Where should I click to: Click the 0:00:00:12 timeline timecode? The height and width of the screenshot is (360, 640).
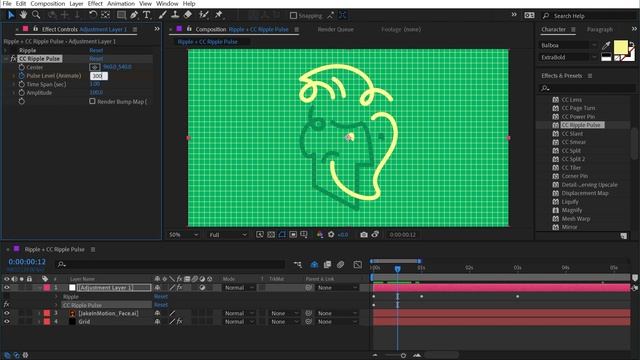[x=27, y=262]
